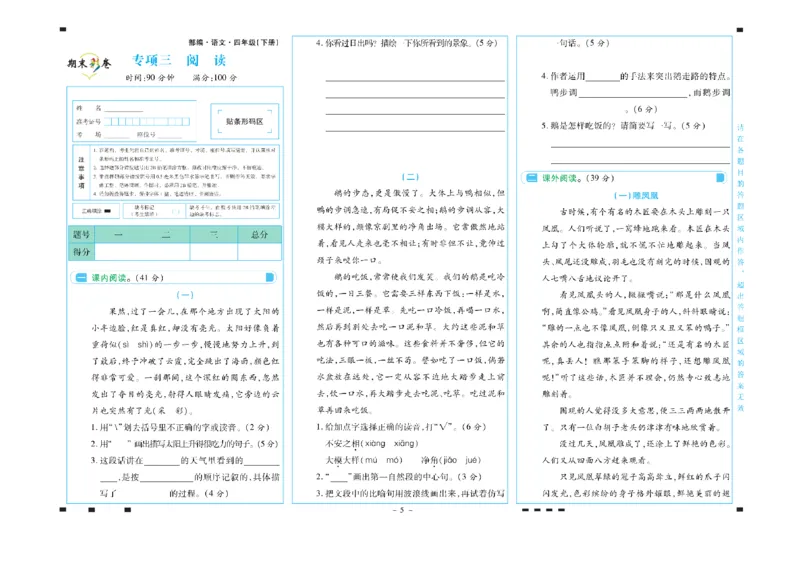Click the 座位号 blank line

[170, 135]
